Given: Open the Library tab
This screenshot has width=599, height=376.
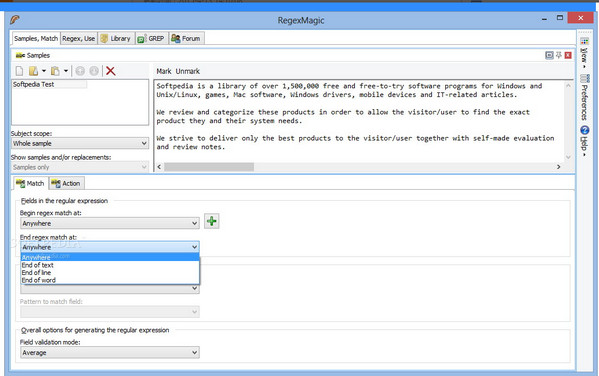Looking at the screenshot, I should (116, 38).
